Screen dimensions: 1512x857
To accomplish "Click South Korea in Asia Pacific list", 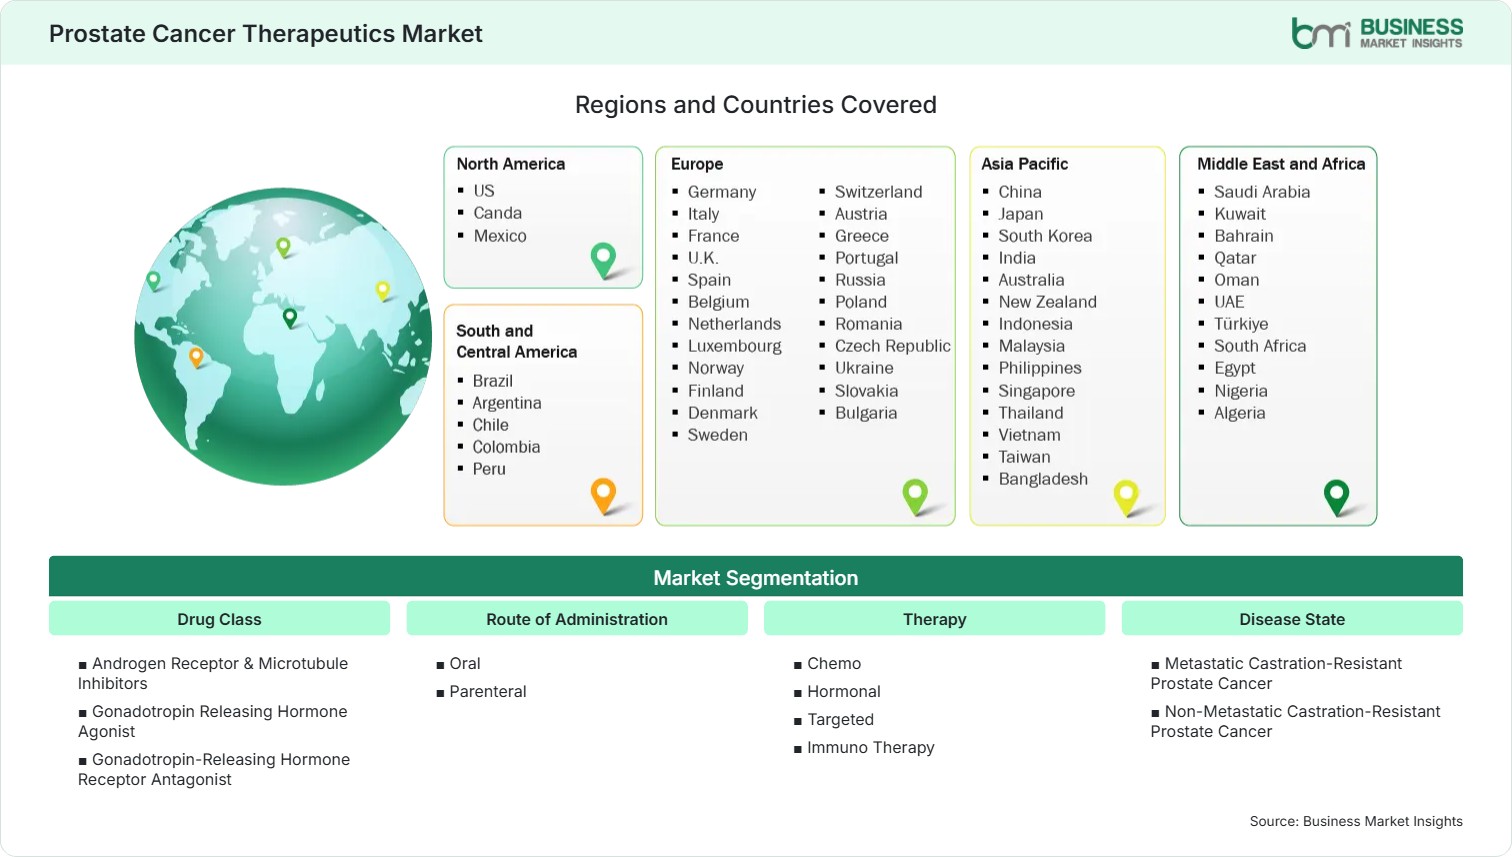I will pos(1045,236).
